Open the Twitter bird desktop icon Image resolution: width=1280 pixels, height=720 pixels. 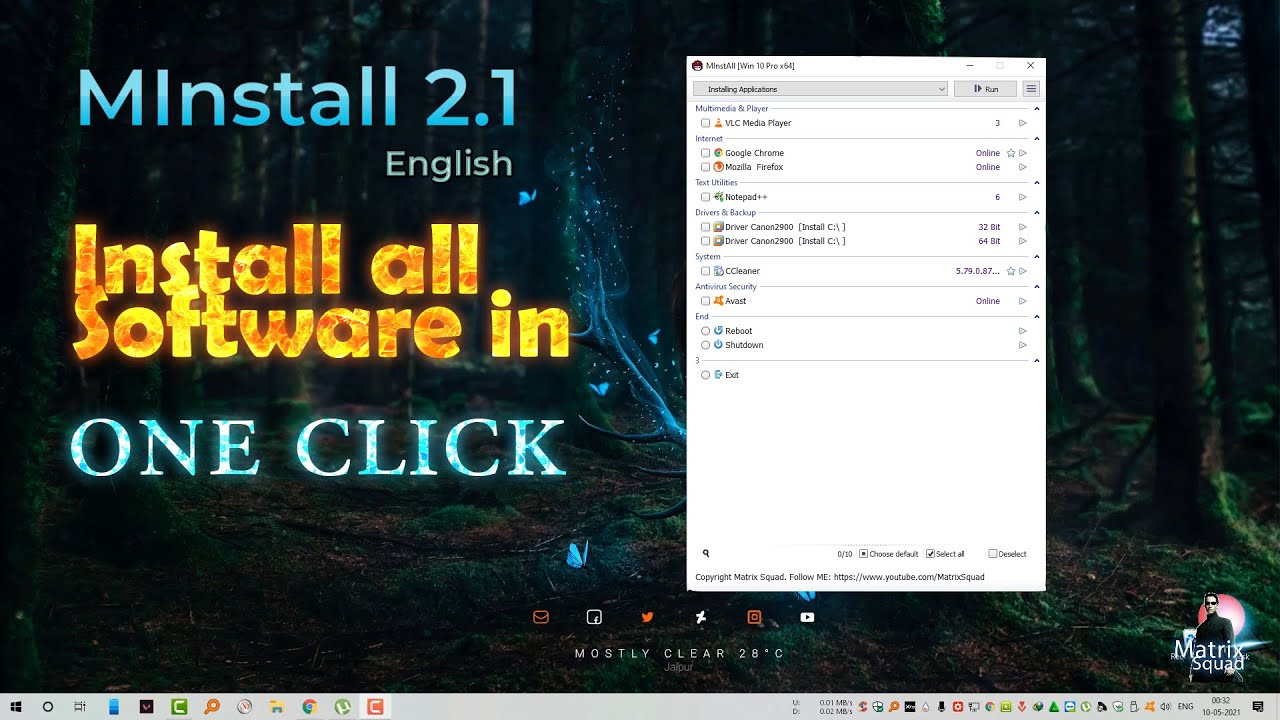pos(647,617)
